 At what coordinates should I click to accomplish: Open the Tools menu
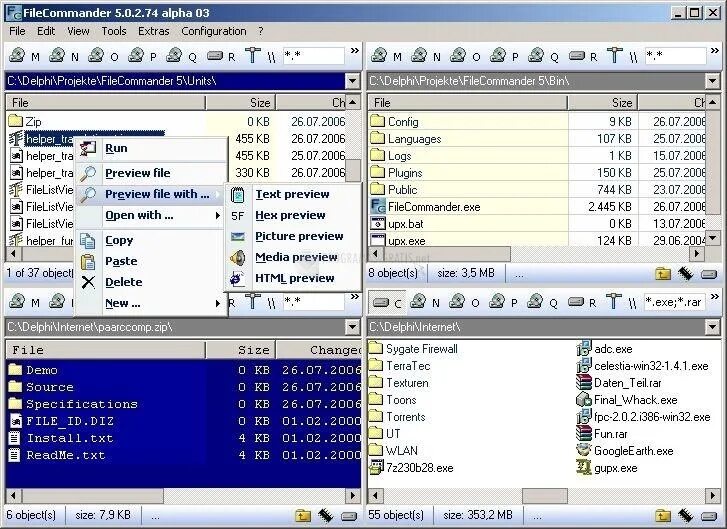(114, 31)
